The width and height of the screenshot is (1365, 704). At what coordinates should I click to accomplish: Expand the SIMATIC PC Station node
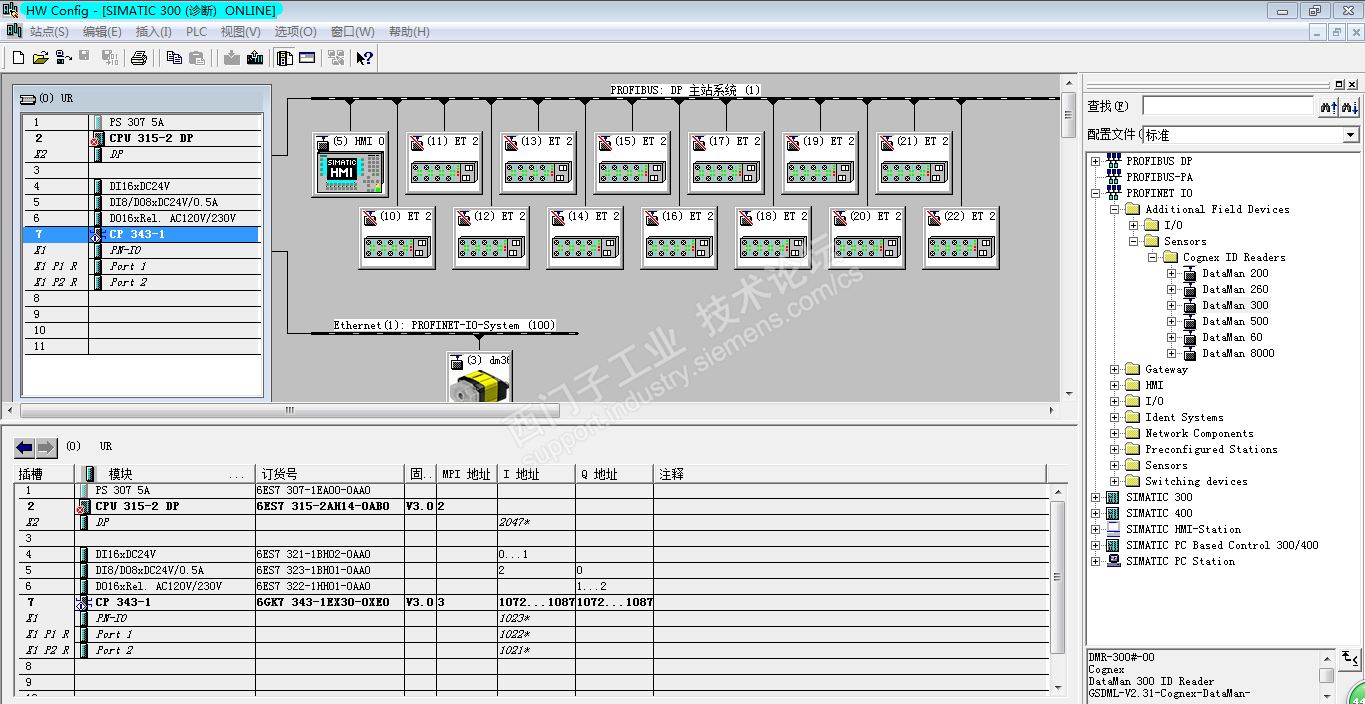[1096, 561]
